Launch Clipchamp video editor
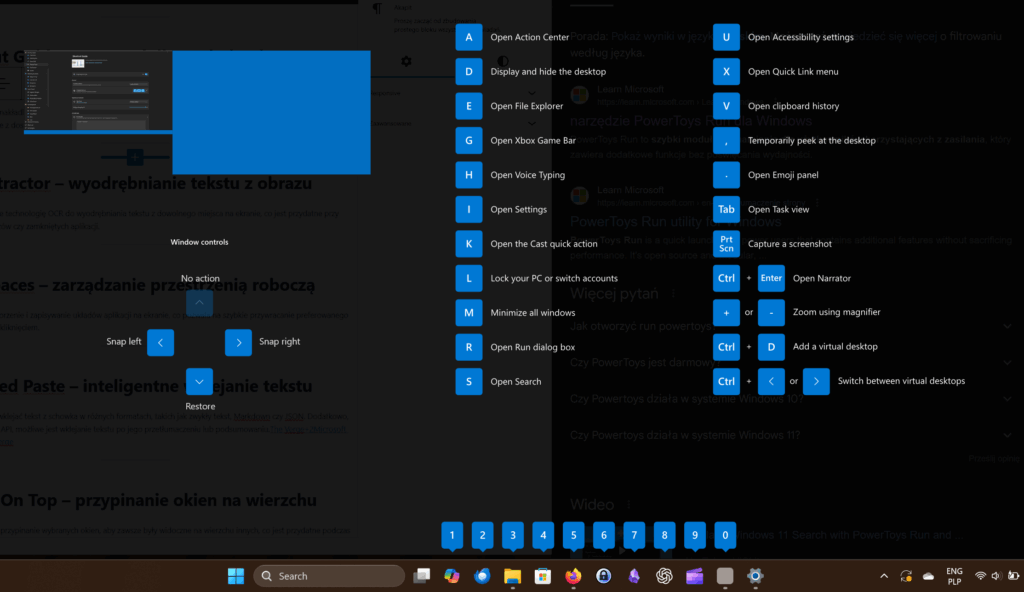Screen dimensions: 1024x592 click(694, 576)
